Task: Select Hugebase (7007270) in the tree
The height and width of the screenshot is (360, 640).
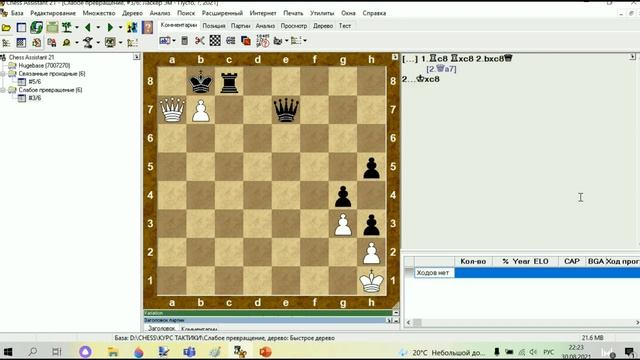Action: click(44, 65)
